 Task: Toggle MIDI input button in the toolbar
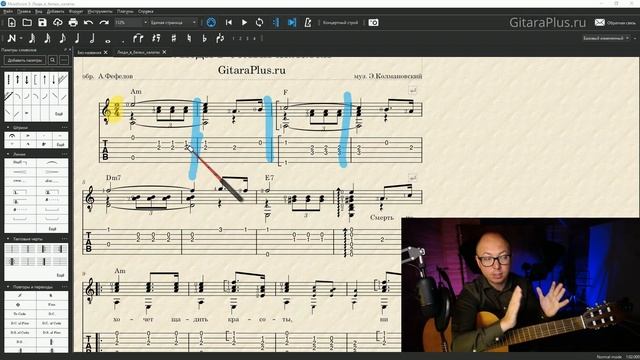point(211,22)
